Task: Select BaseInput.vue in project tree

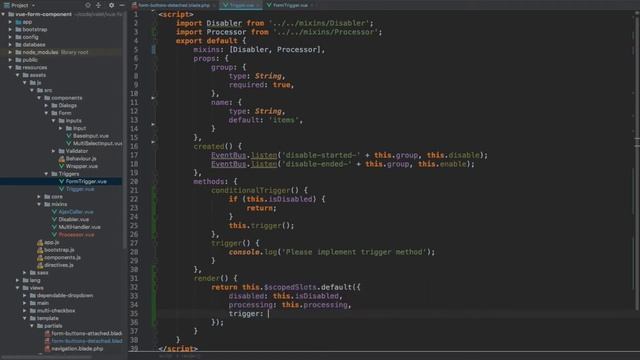Action: pos(91,136)
